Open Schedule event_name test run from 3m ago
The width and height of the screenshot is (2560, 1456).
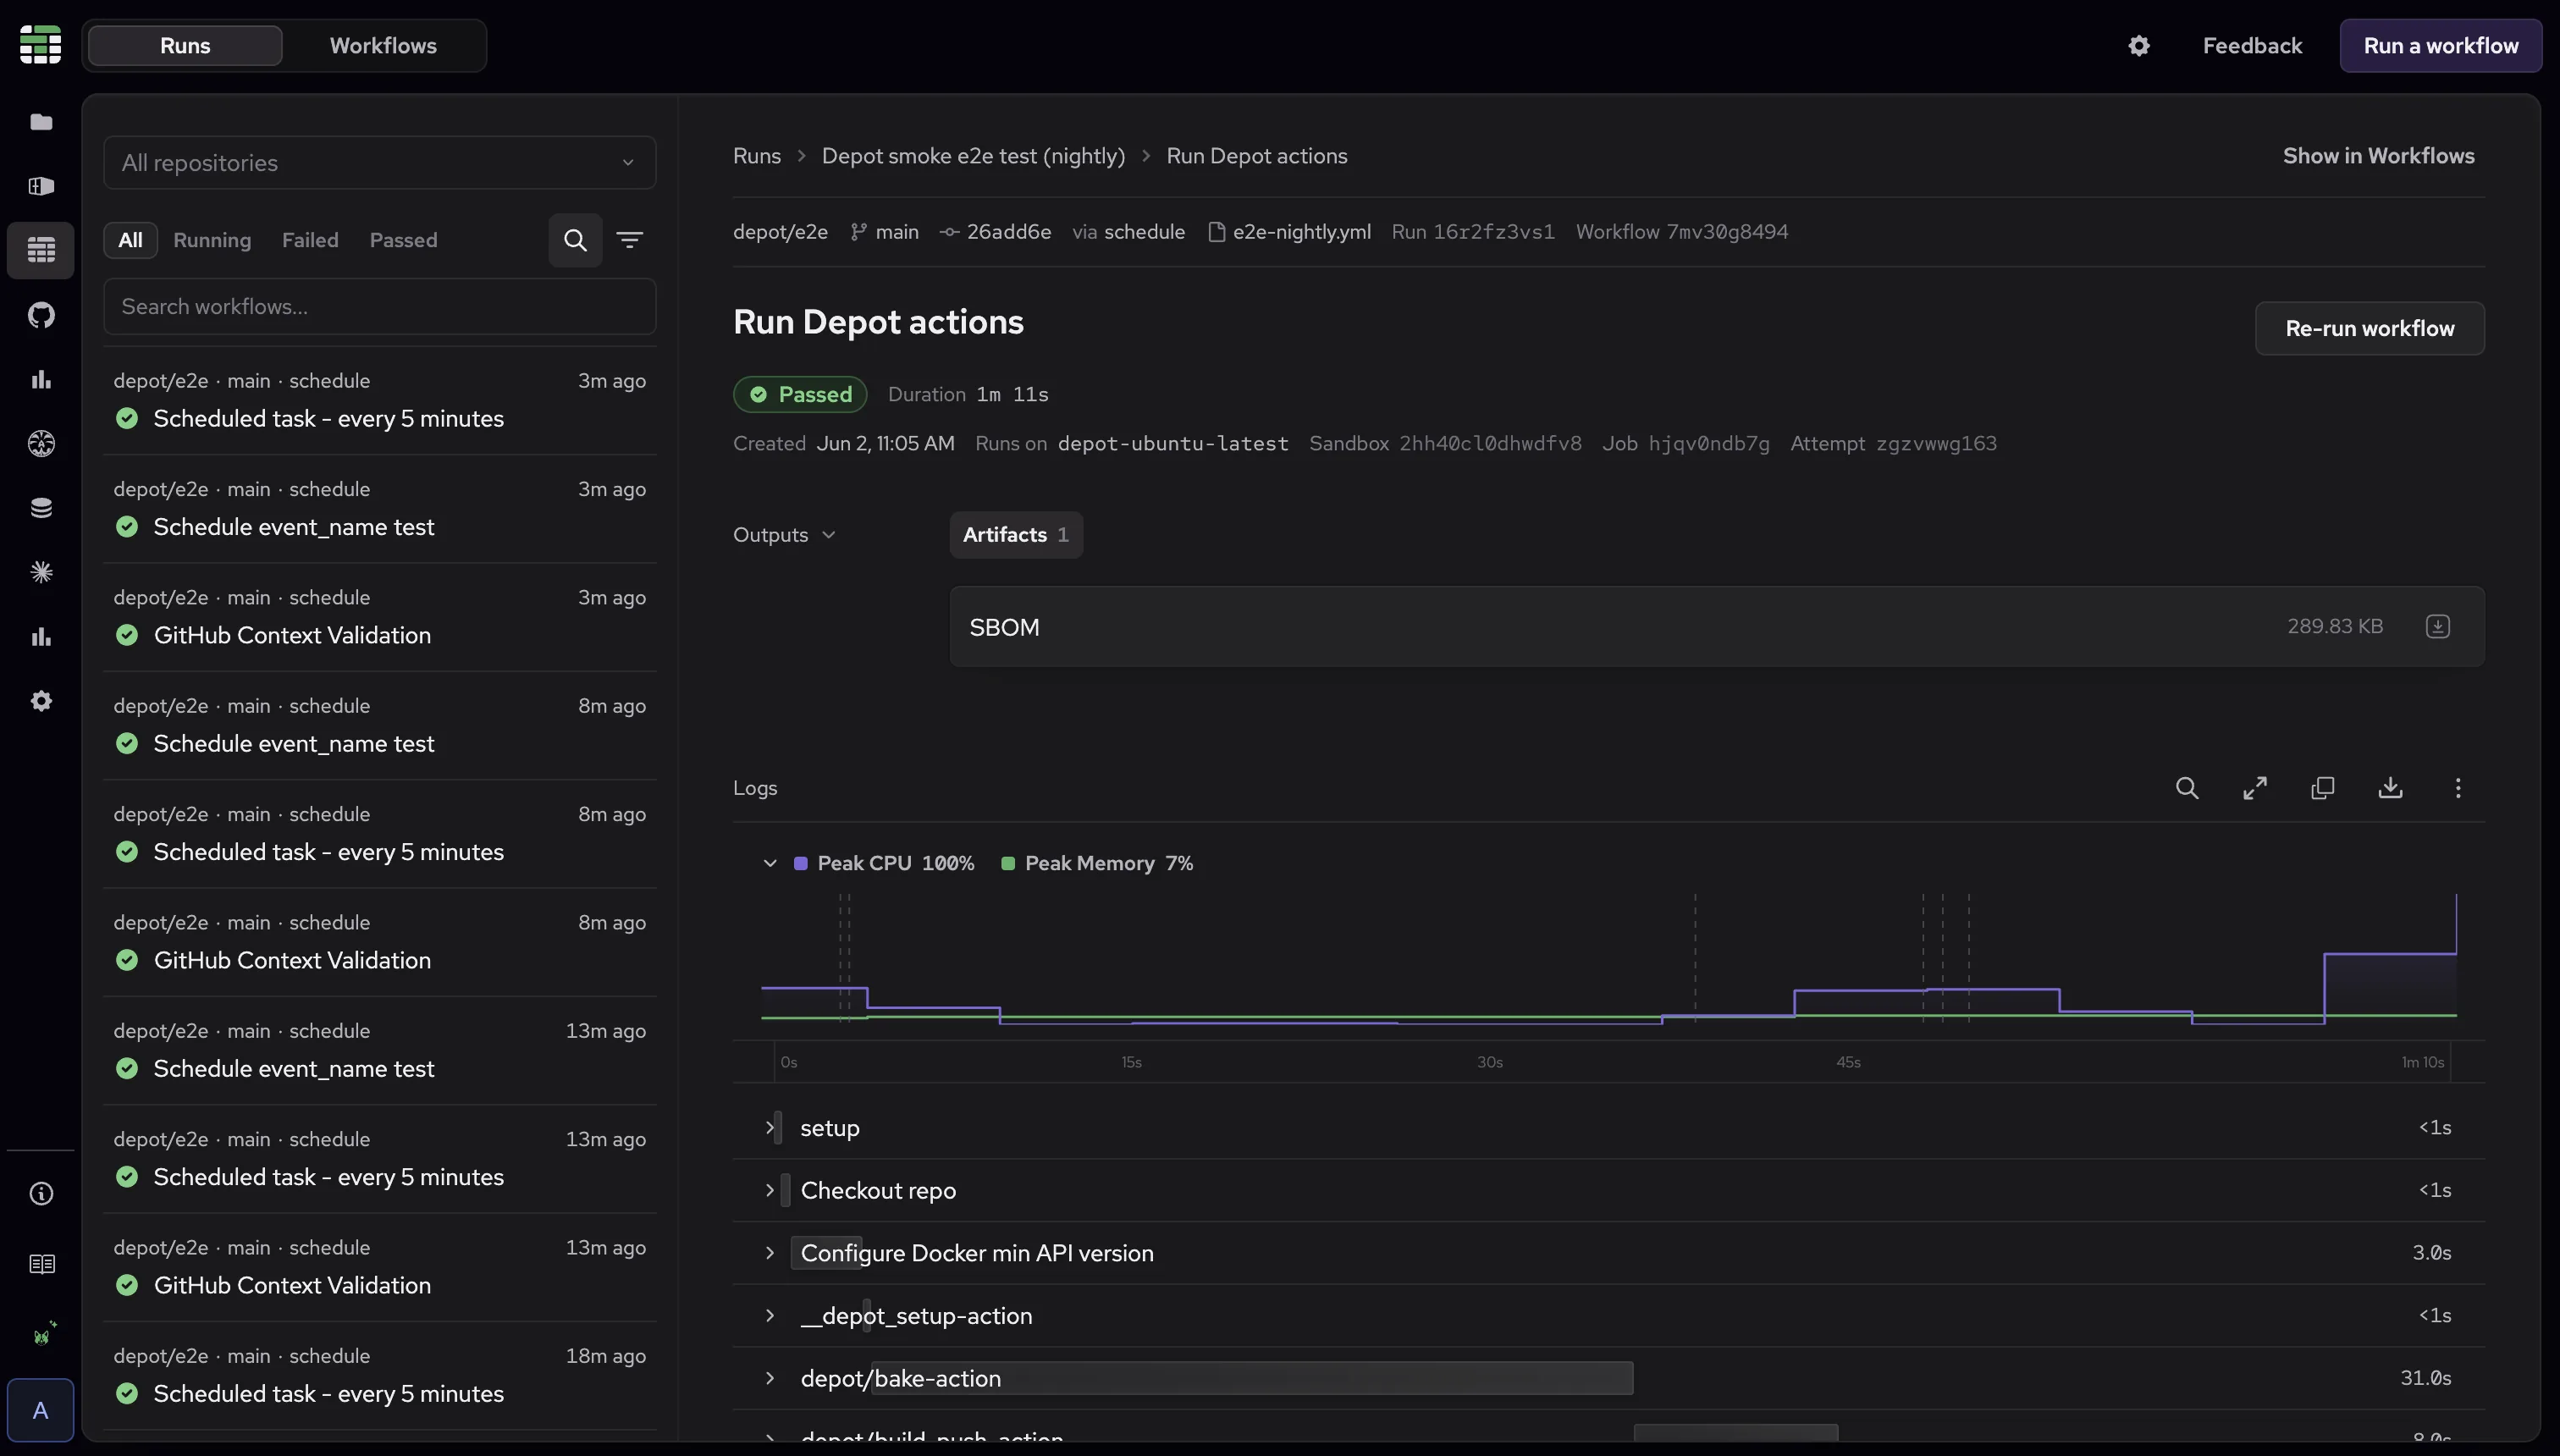[x=380, y=509]
